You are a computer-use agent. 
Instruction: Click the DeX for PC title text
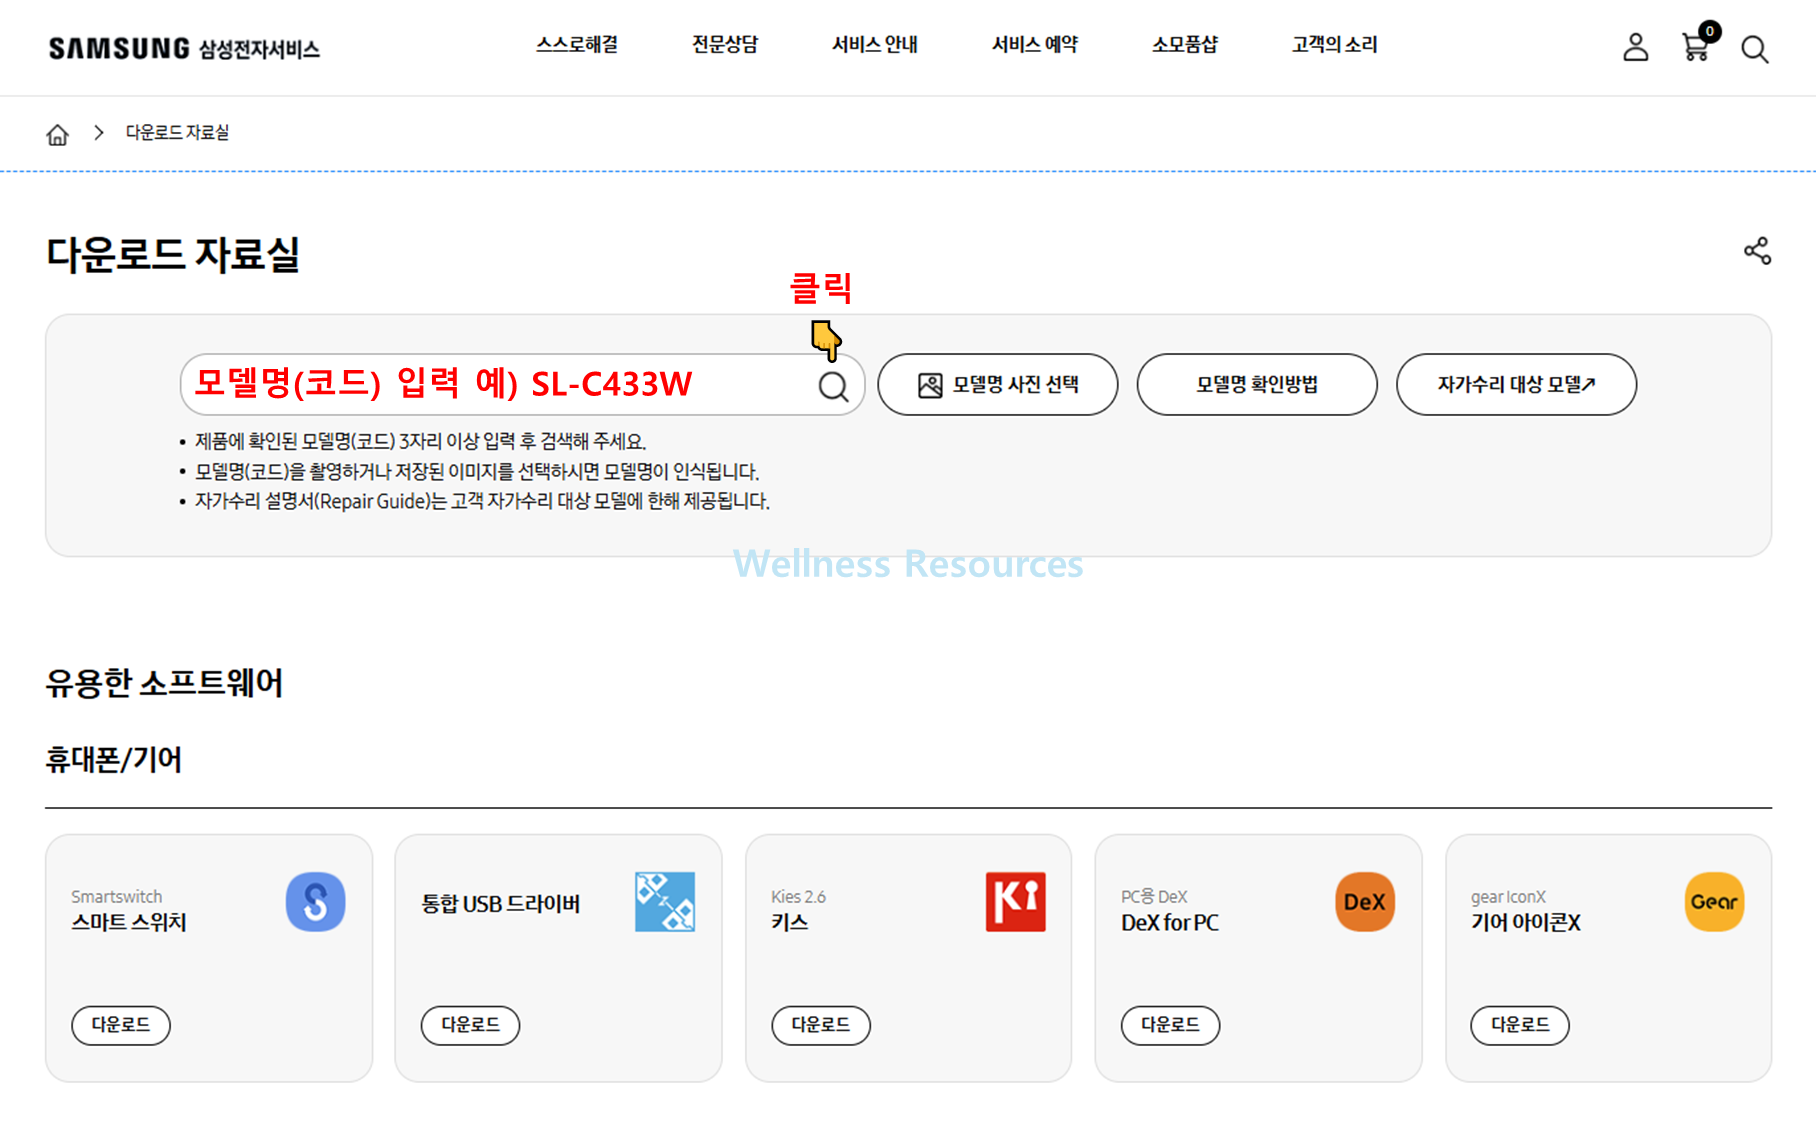pyautogui.click(x=1170, y=922)
